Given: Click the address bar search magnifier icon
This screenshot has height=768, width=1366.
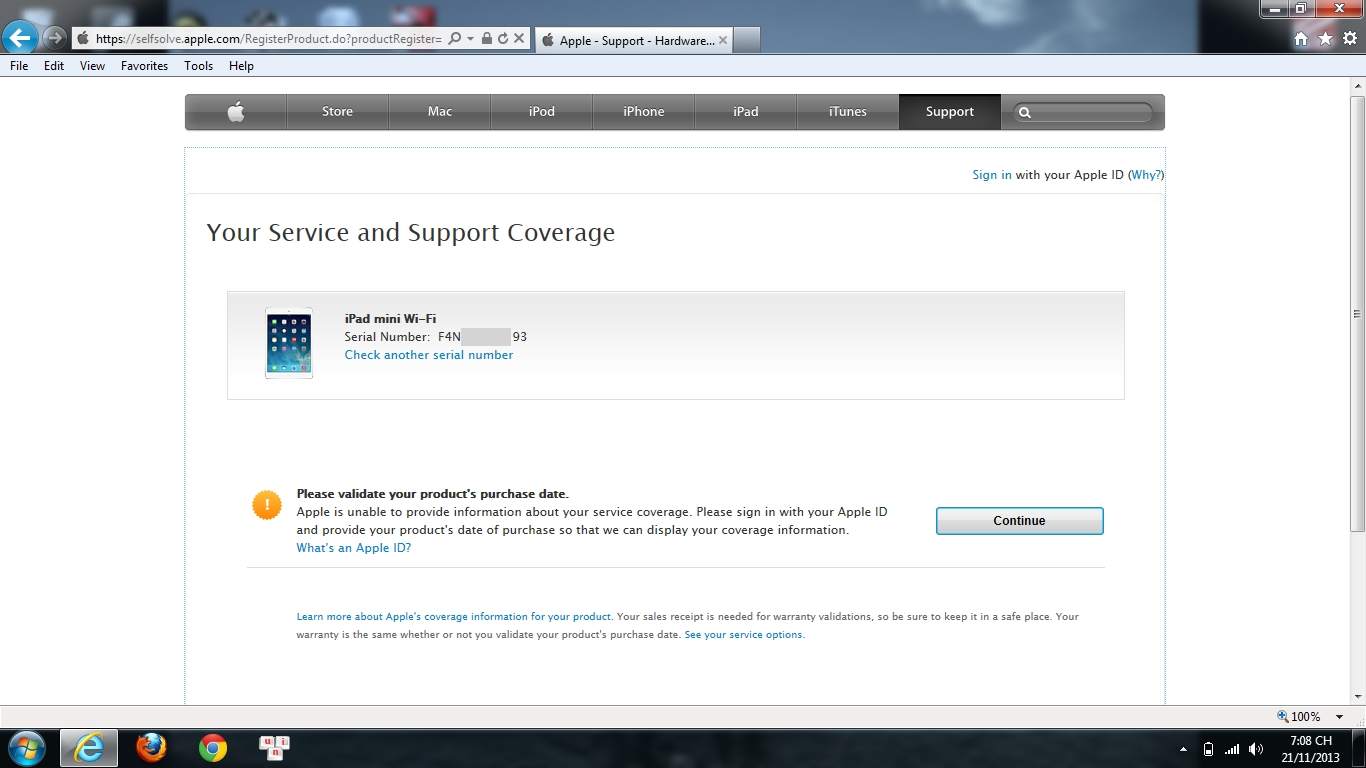Looking at the screenshot, I should point(455,39).
